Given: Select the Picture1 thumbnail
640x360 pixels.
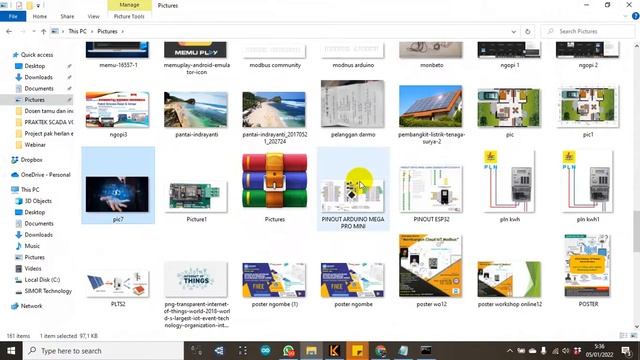Looking at the screenshot, I should [x=196, y=197].
